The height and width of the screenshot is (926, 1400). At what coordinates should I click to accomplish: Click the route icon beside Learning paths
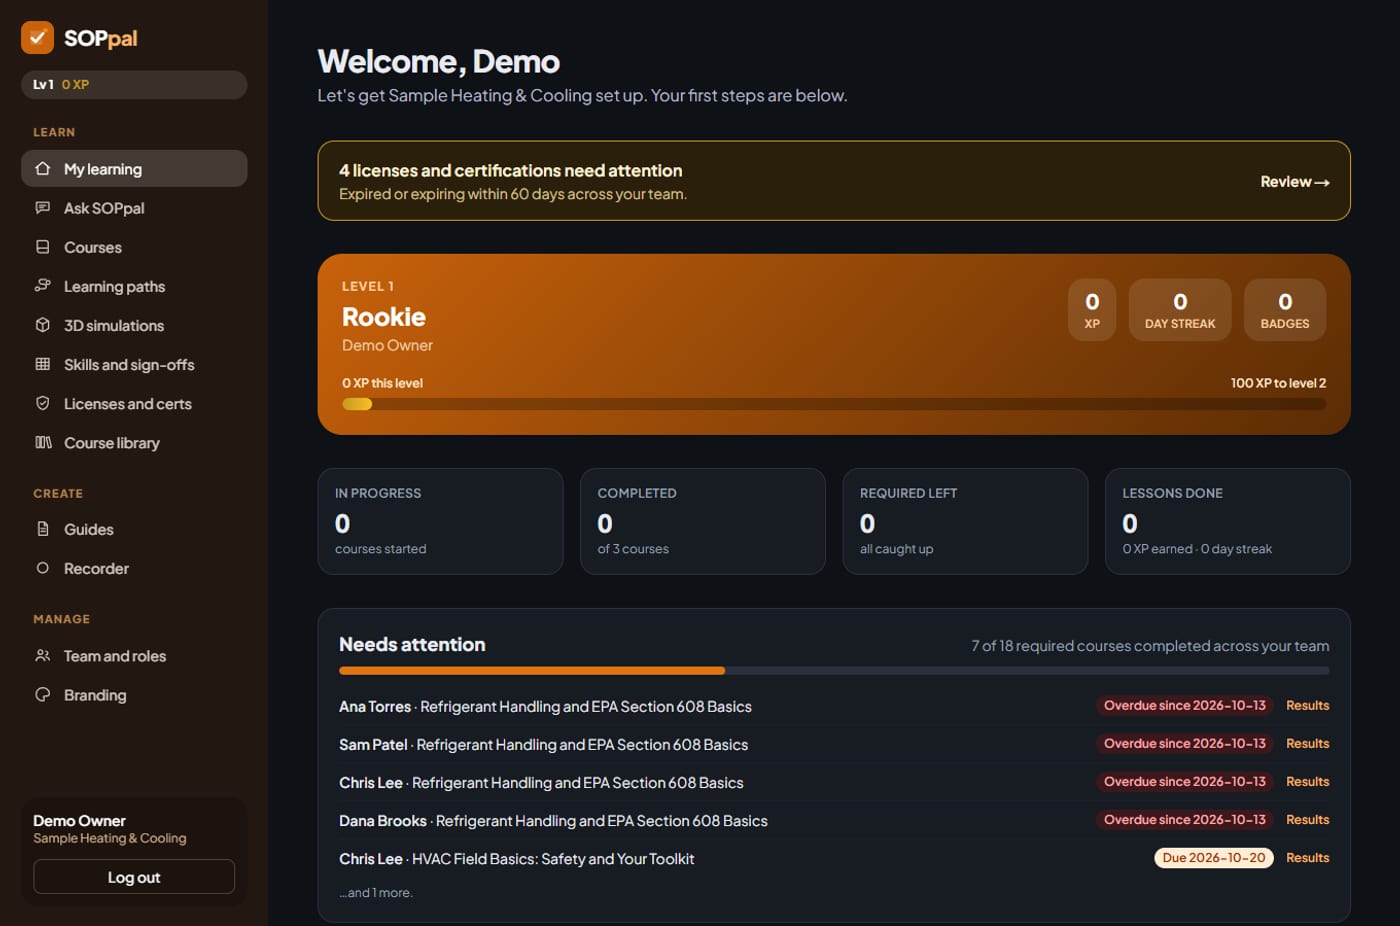pyautogui.click(x=43, y=286)
